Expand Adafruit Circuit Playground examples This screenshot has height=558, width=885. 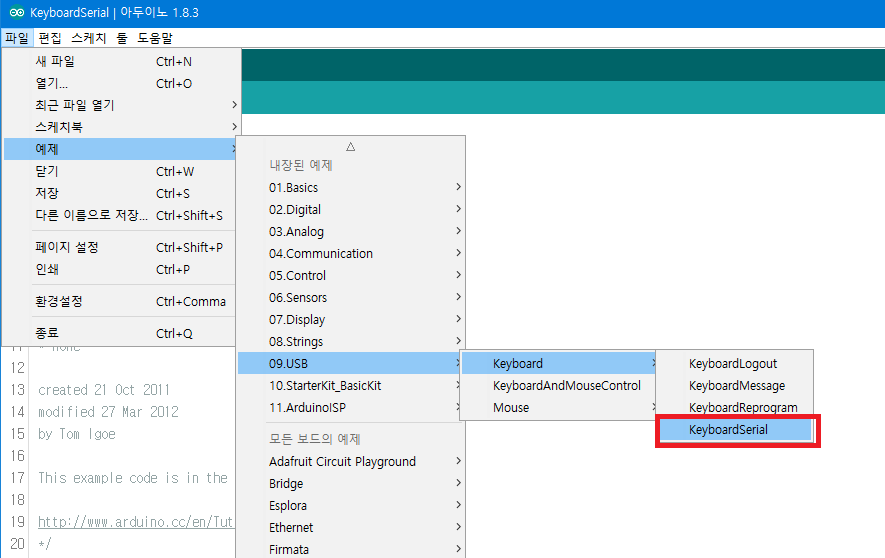(x=351, y=462)
